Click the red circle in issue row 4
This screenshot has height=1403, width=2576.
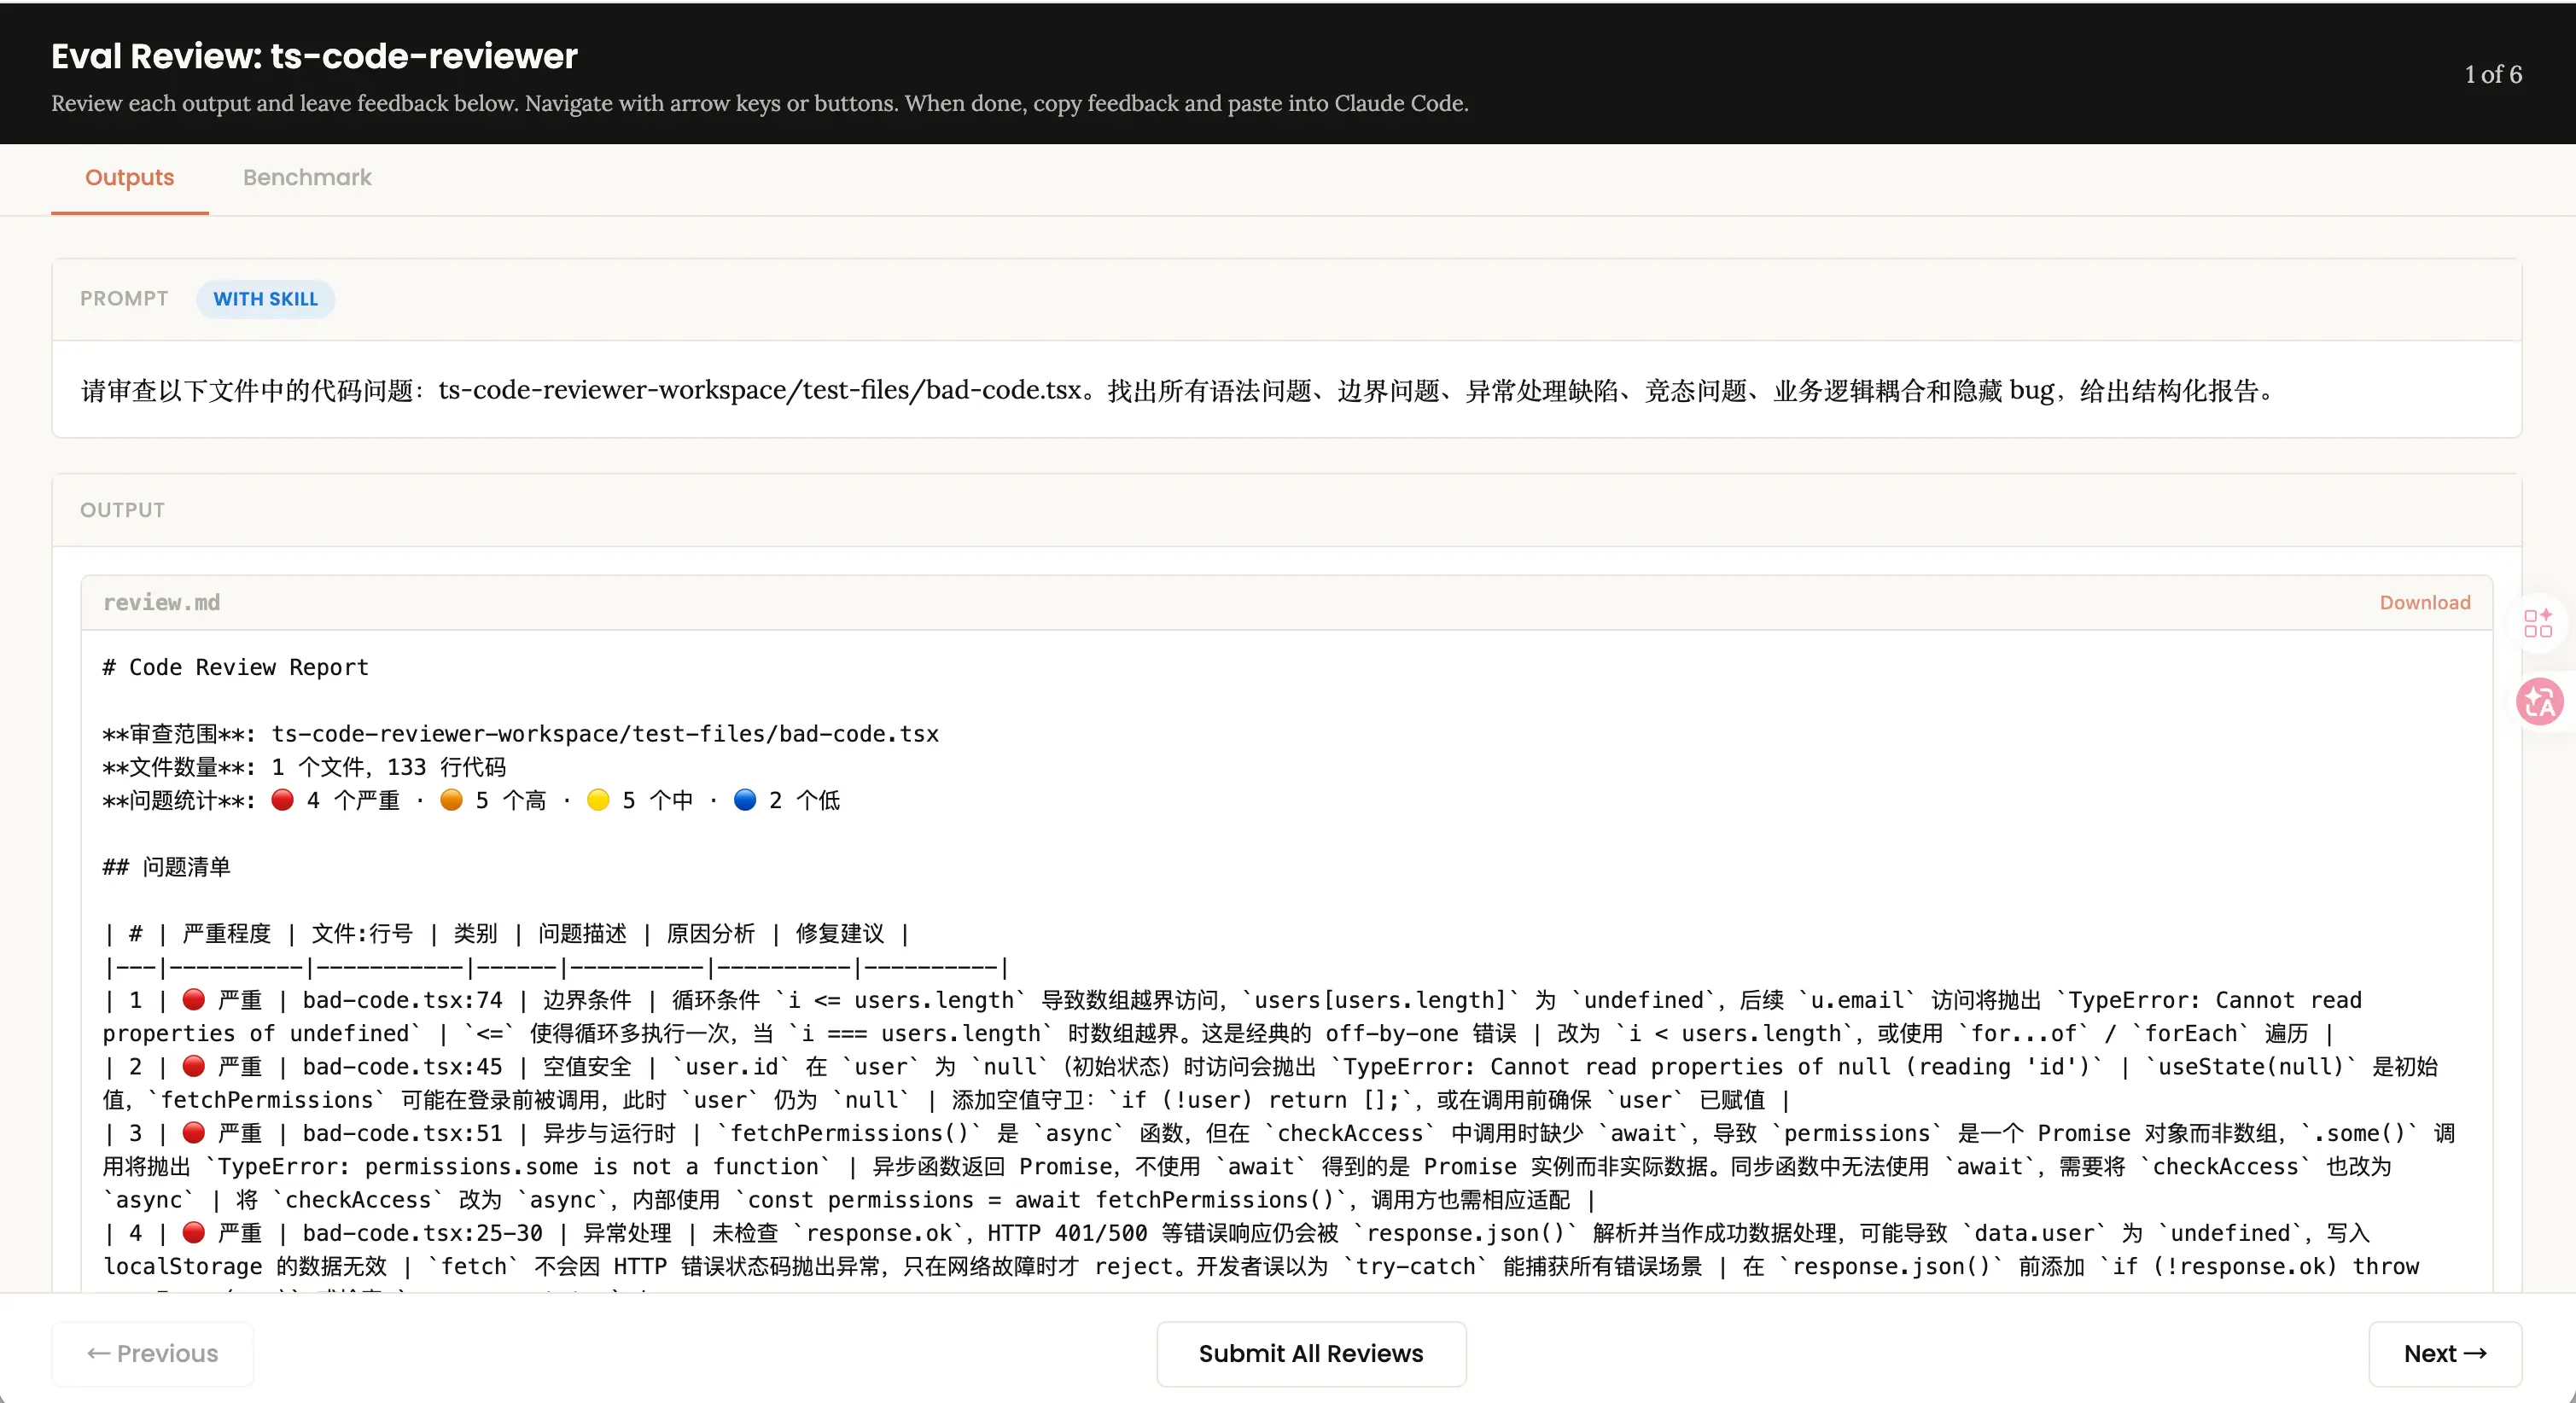coord(194,1233)
